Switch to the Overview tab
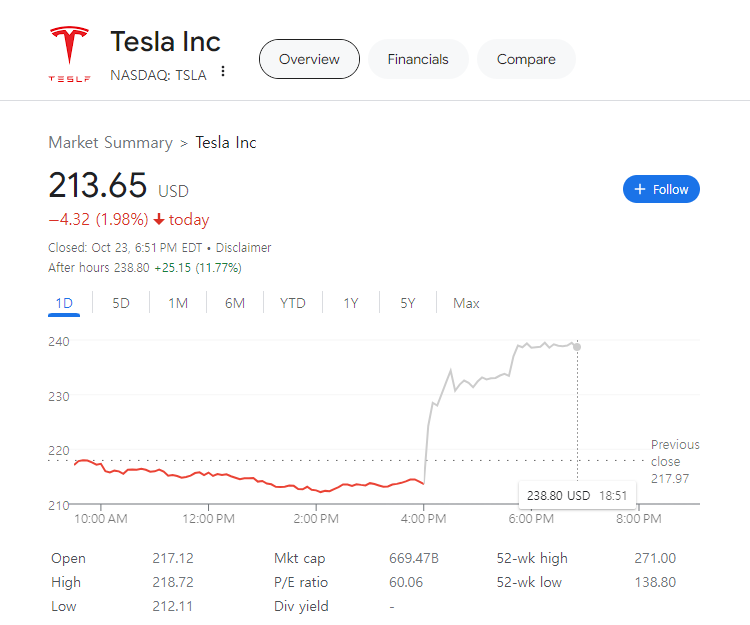The width and height of the screenshot is (750, 625). (309, 59)
